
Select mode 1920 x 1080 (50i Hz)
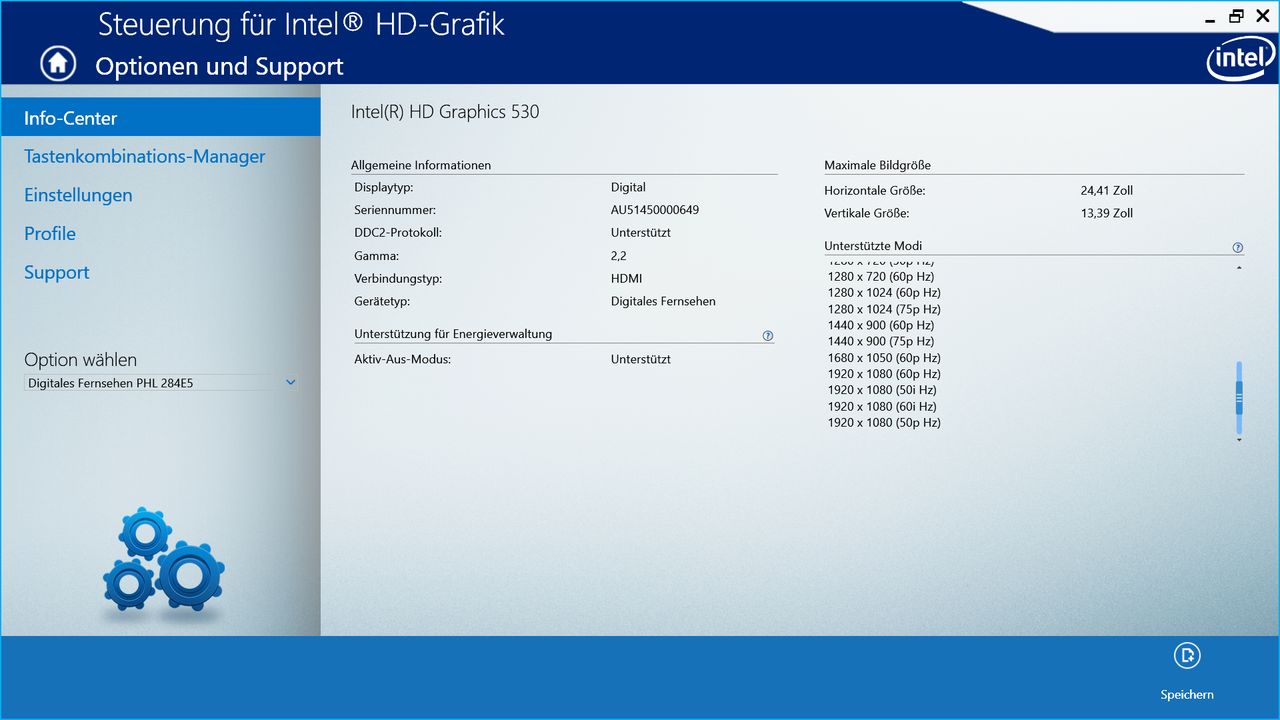(882, 390)
